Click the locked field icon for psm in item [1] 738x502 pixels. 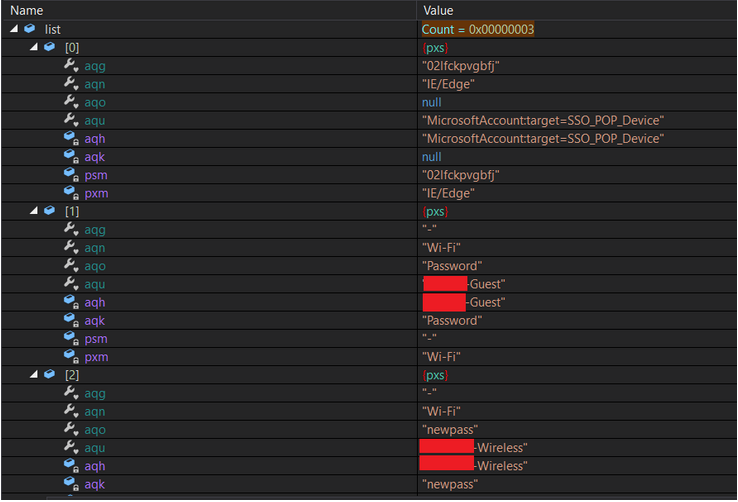click(x=70, y=339)
